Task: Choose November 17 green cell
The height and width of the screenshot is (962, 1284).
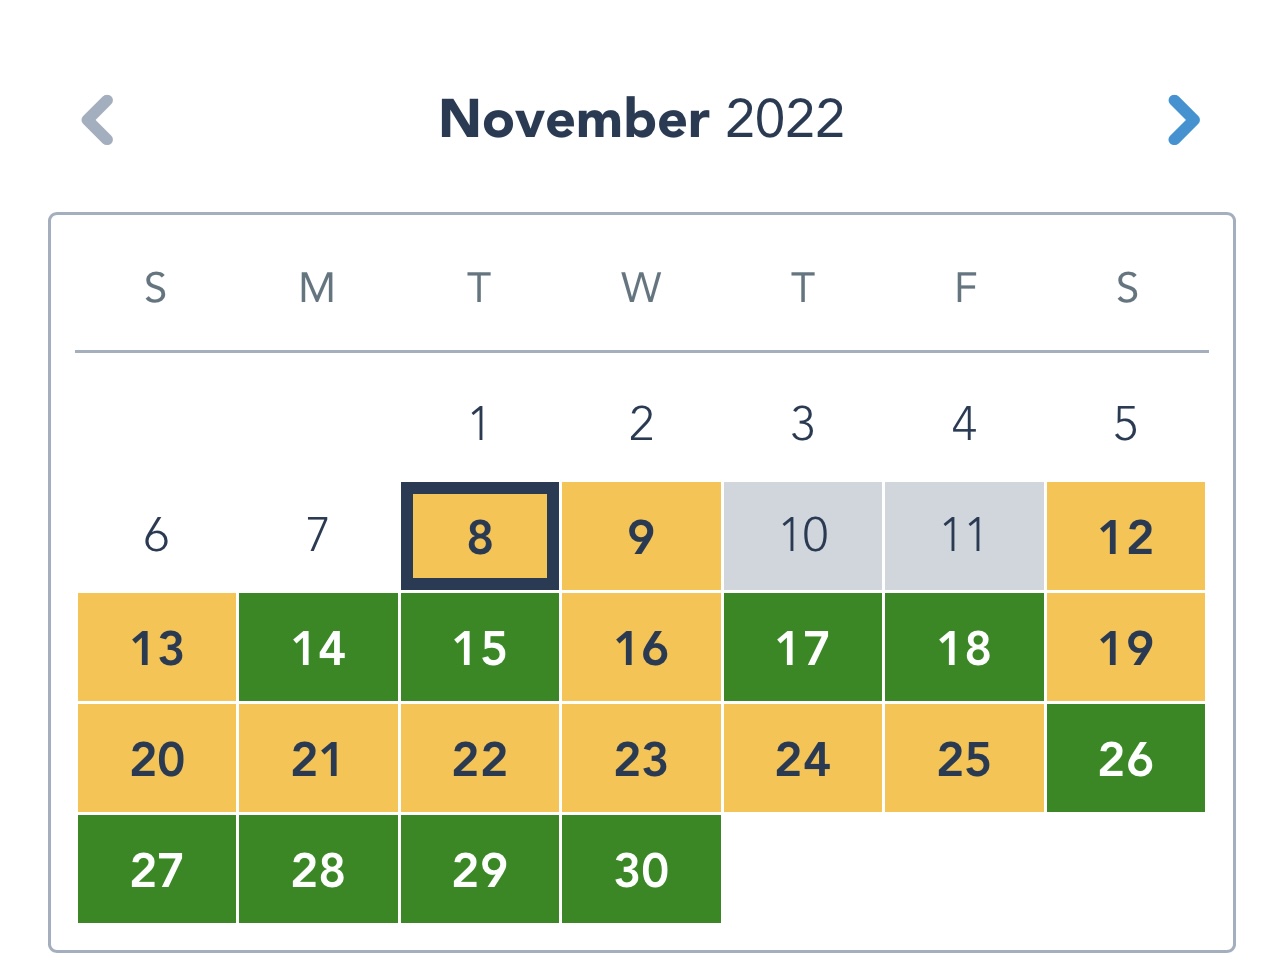Action: [803, 647]
